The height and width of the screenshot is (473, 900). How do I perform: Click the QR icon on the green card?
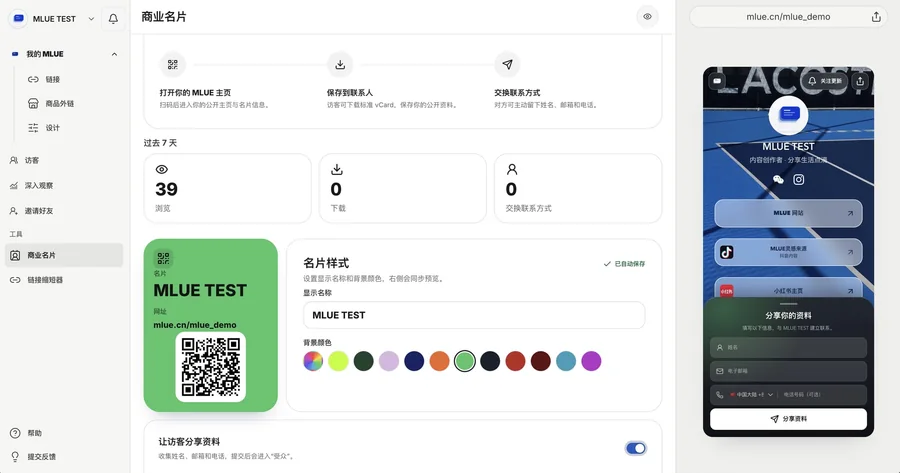(x=164, y=258)
